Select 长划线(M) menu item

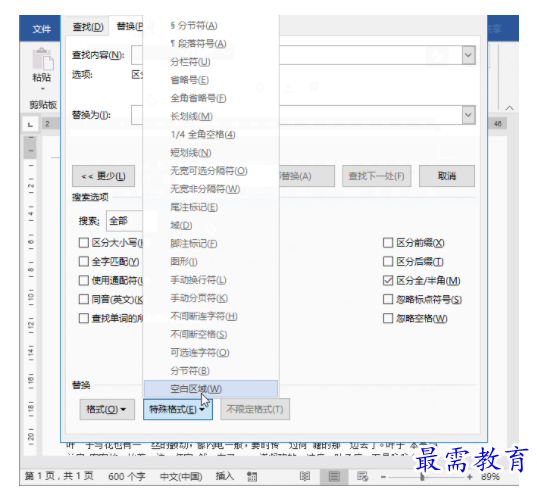pyautogui.click(x=211, y=116)
